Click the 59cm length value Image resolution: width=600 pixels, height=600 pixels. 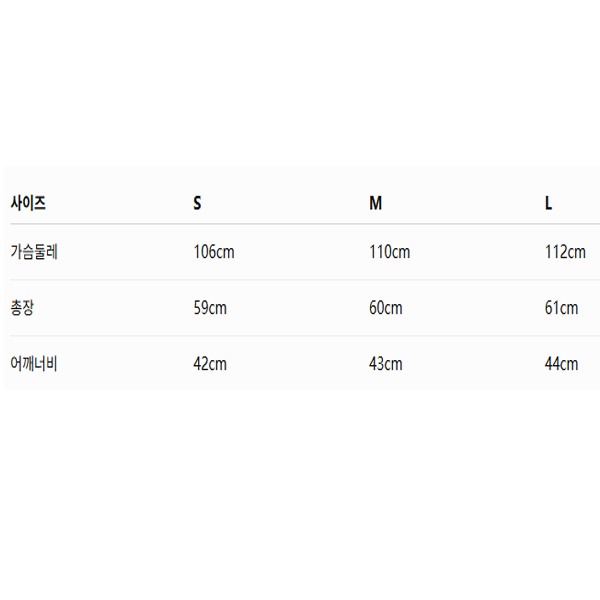click(210, 308)
